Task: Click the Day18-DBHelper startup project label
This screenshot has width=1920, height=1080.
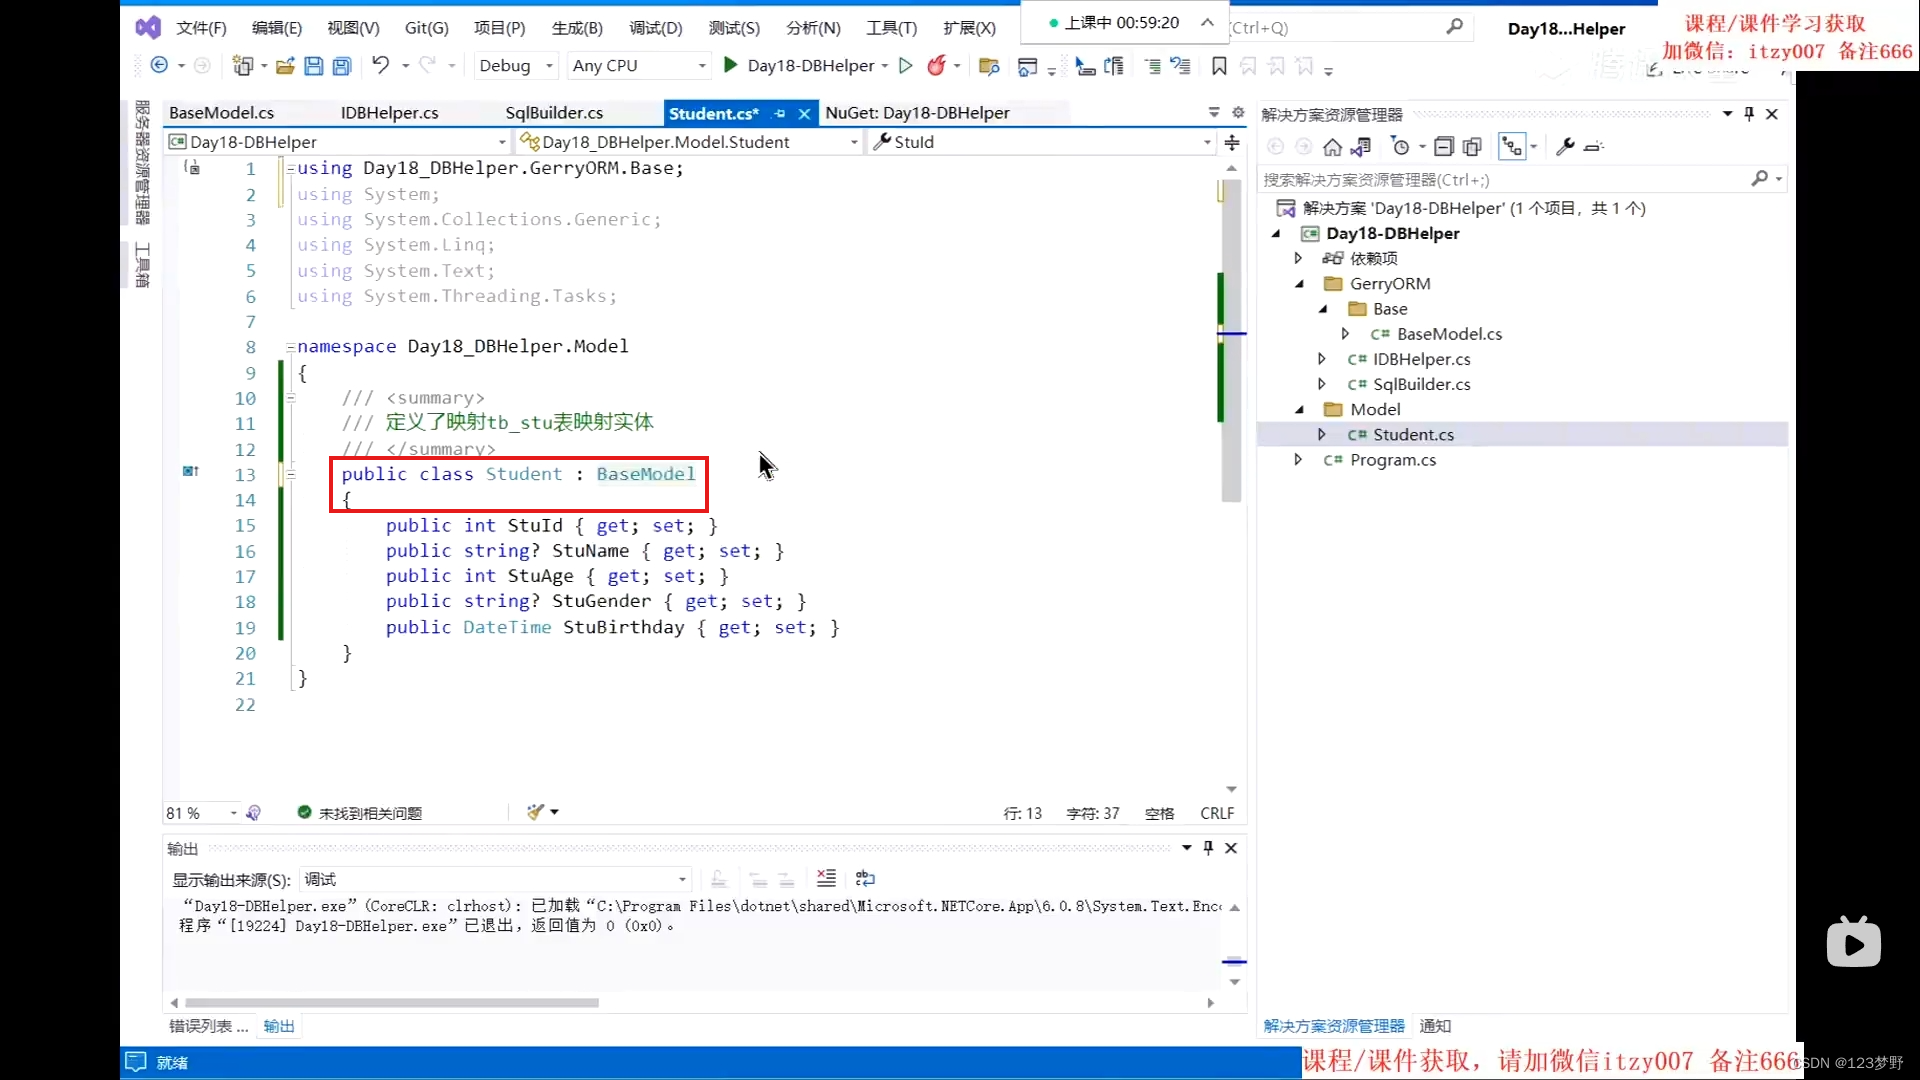Action: pyautogui.click(x=811, y=66)
